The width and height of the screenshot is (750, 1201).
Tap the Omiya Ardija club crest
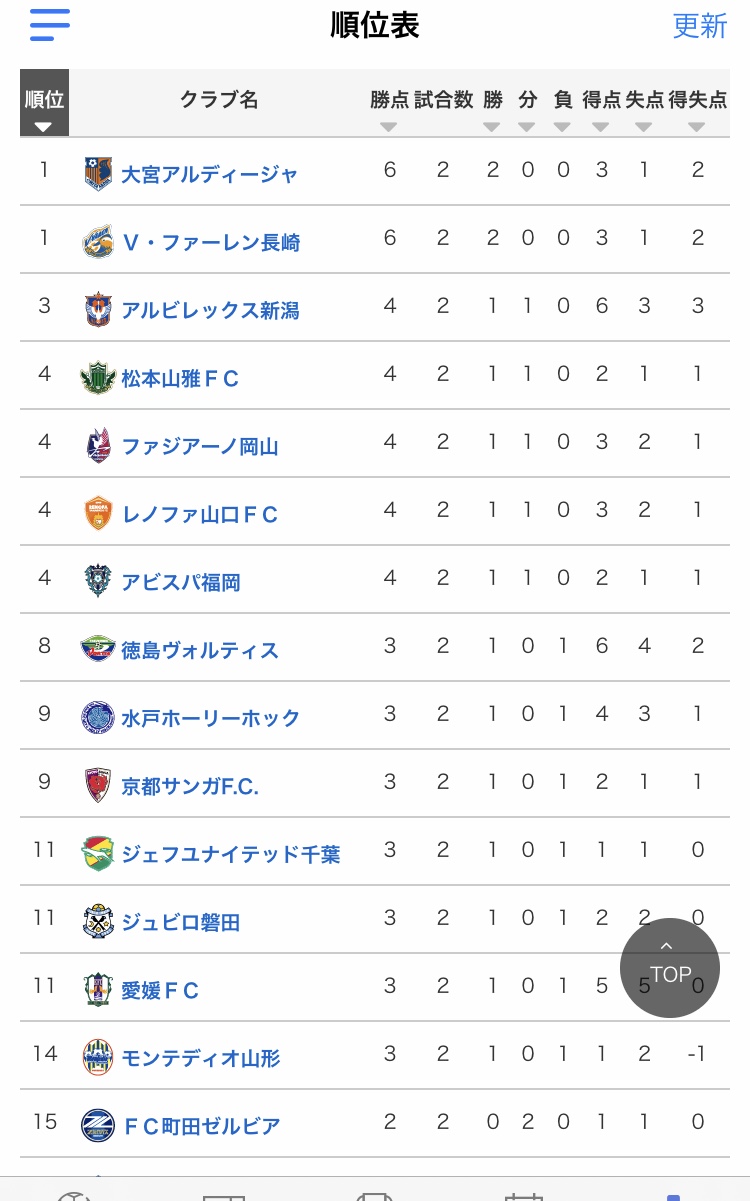tap(98, 174)
